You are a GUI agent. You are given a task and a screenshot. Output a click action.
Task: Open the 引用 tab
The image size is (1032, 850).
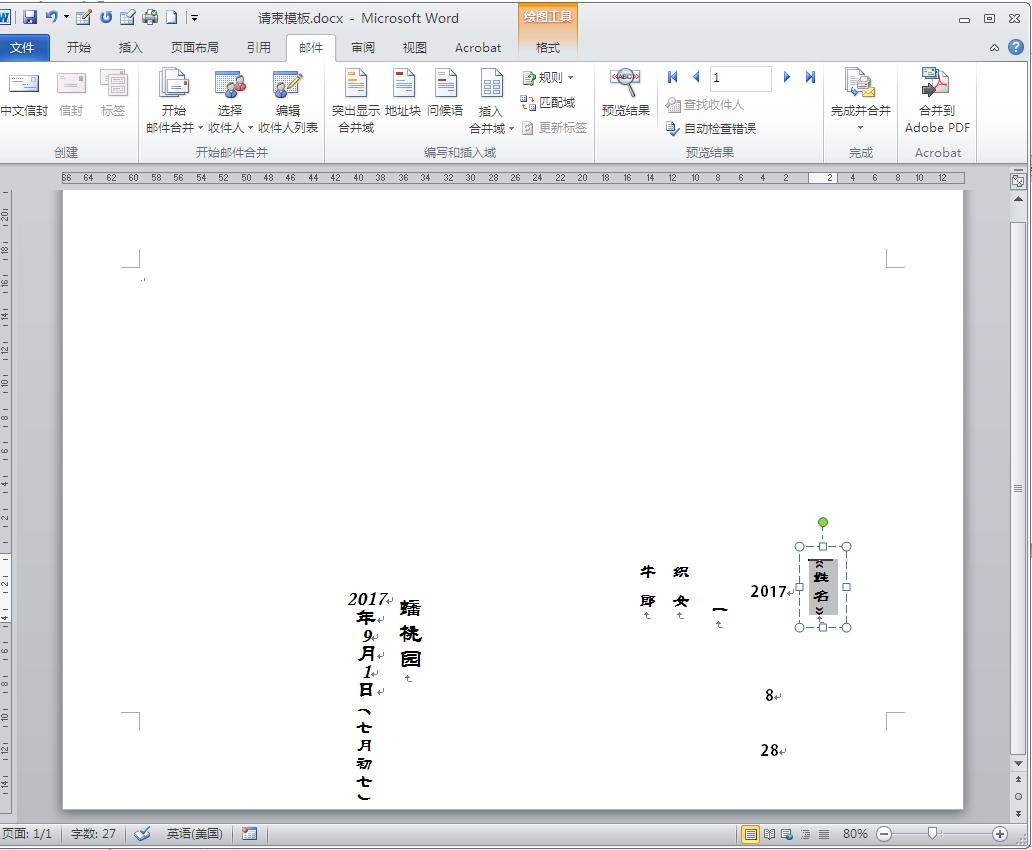(x=259, y=47)
